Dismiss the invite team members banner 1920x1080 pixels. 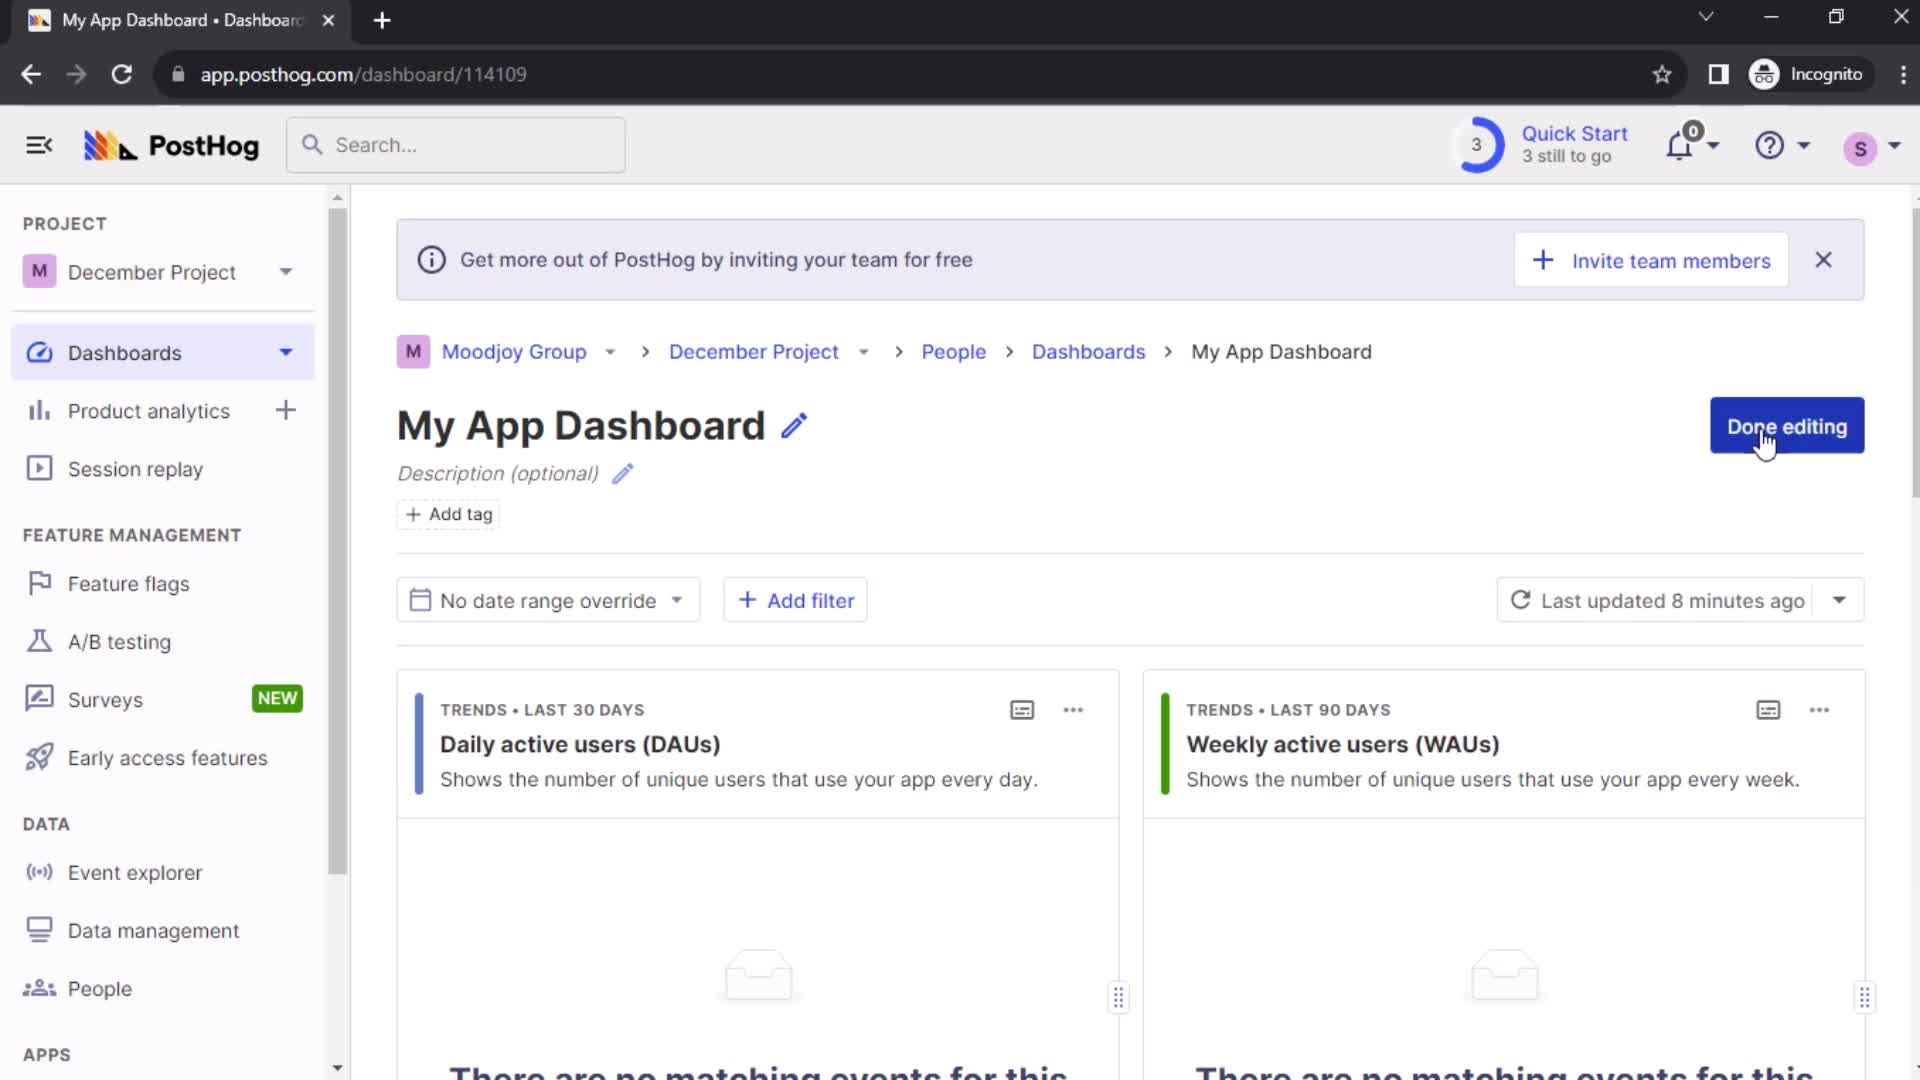click(x=1824, y=260)
